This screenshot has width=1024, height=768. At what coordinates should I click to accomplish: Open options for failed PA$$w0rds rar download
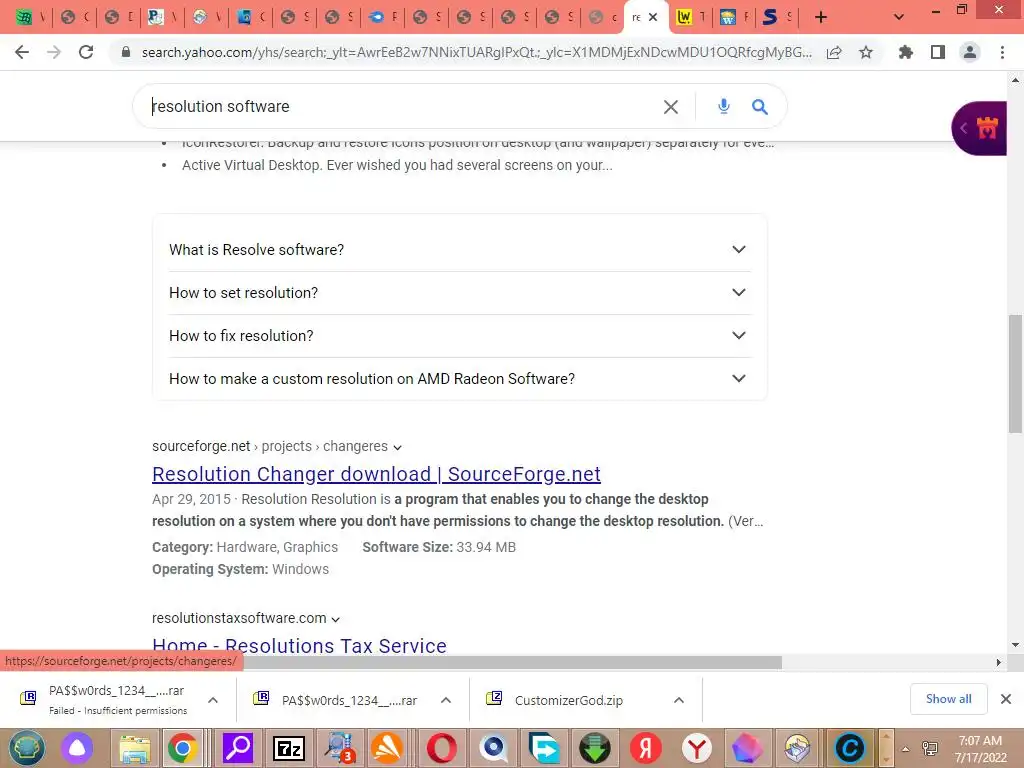click(213, 700)
